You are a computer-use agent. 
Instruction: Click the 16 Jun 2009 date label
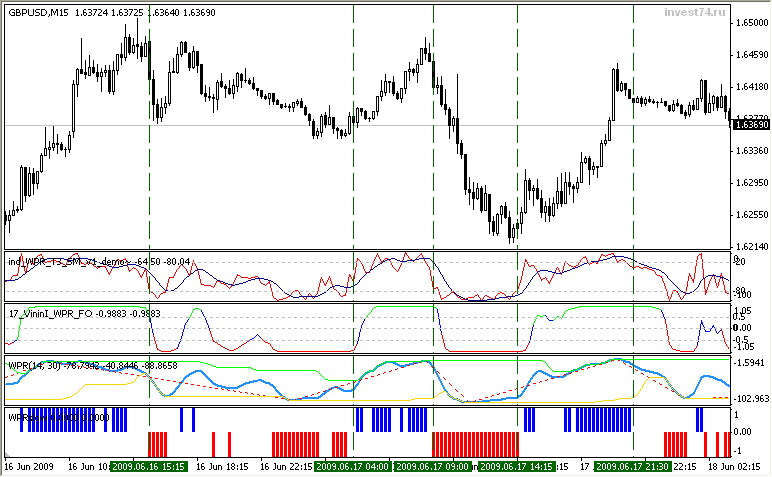tap(30, 467)
